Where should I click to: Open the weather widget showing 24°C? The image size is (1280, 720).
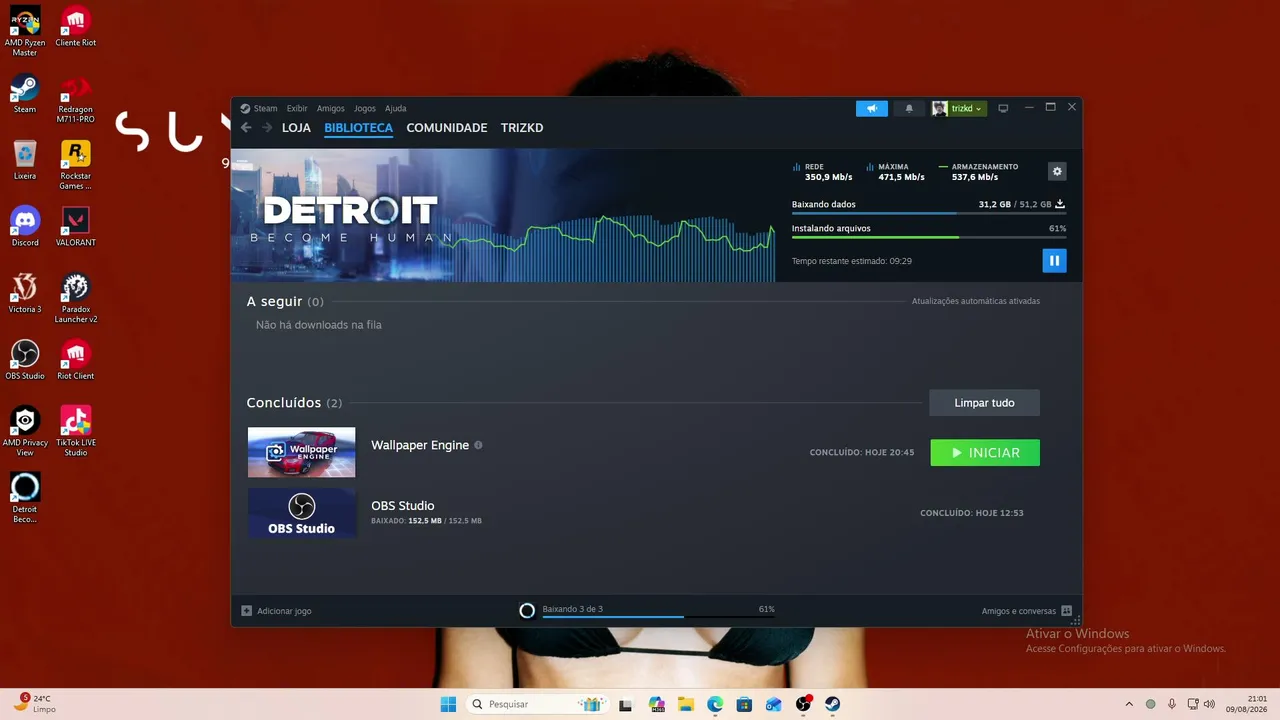35,704
